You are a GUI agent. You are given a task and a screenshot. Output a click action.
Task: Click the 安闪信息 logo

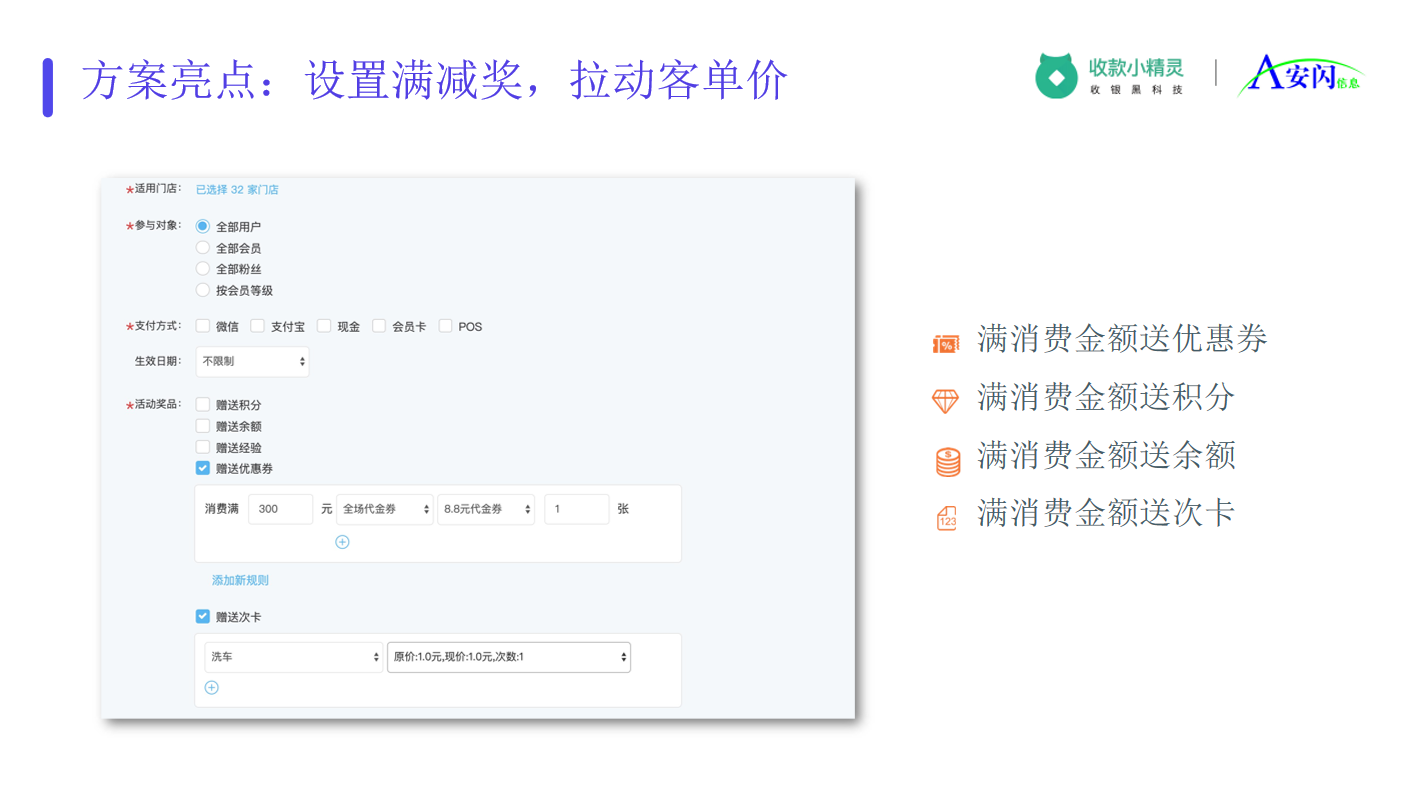tap(1299, 75)
